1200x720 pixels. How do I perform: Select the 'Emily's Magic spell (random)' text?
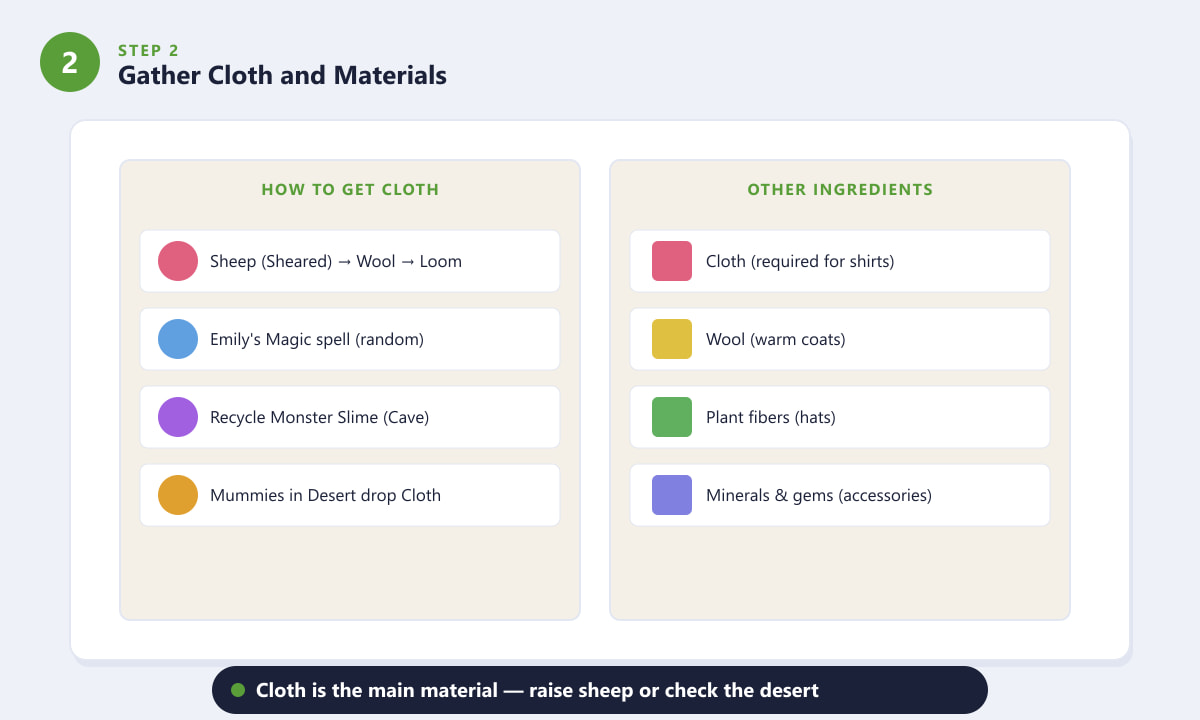point(317,339)
